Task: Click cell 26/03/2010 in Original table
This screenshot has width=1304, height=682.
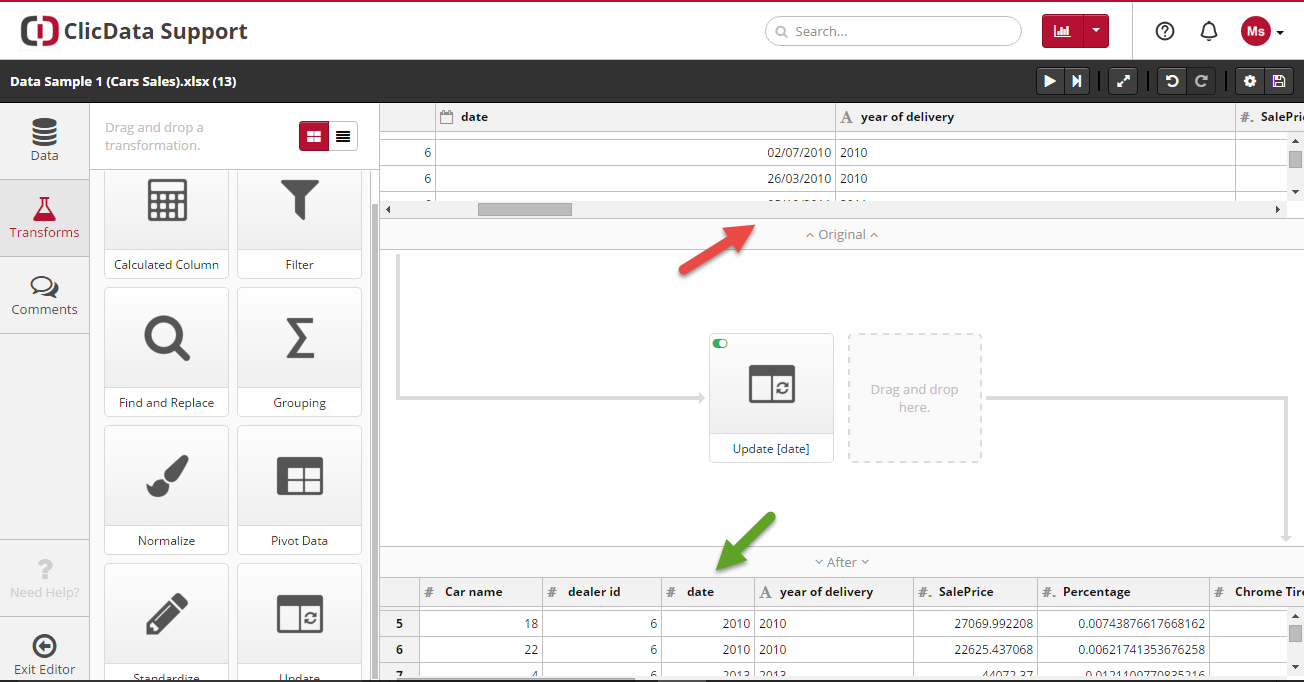Action: [x=635, y=179]
